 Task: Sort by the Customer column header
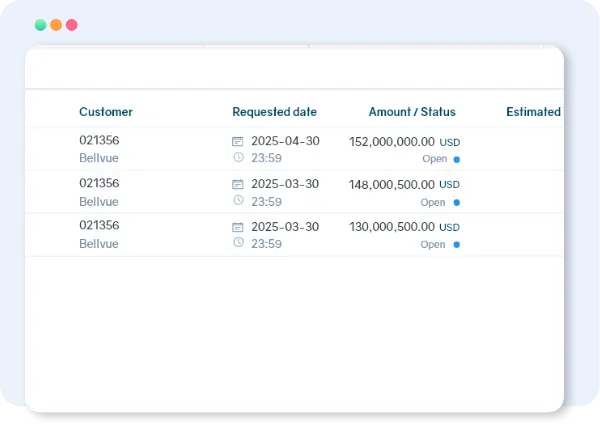[x=106, y=112]
